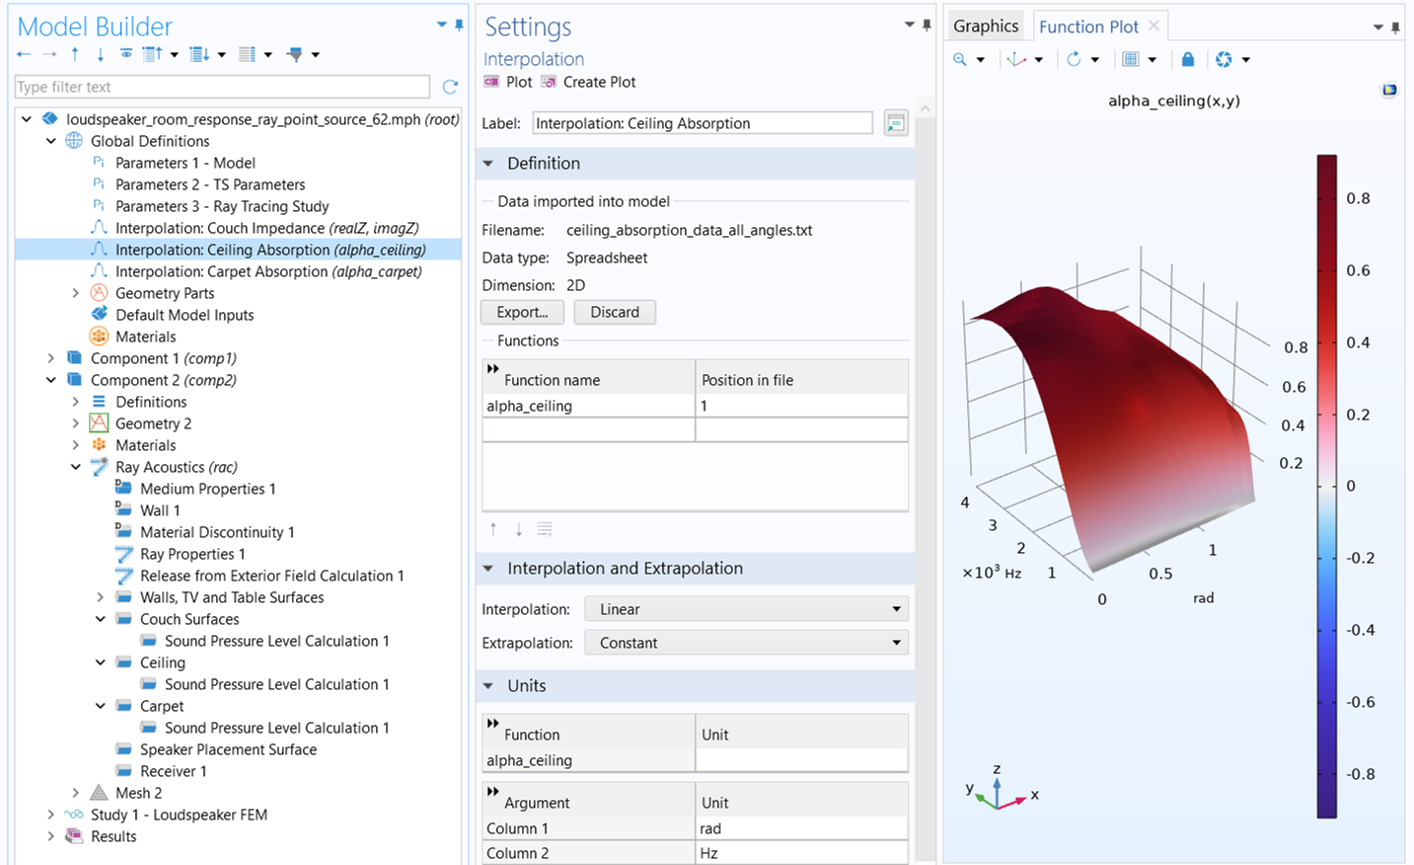Select Interpolation: Carpet Absorption node
This screenshot has width=1414, height=865.
(268, 271)
